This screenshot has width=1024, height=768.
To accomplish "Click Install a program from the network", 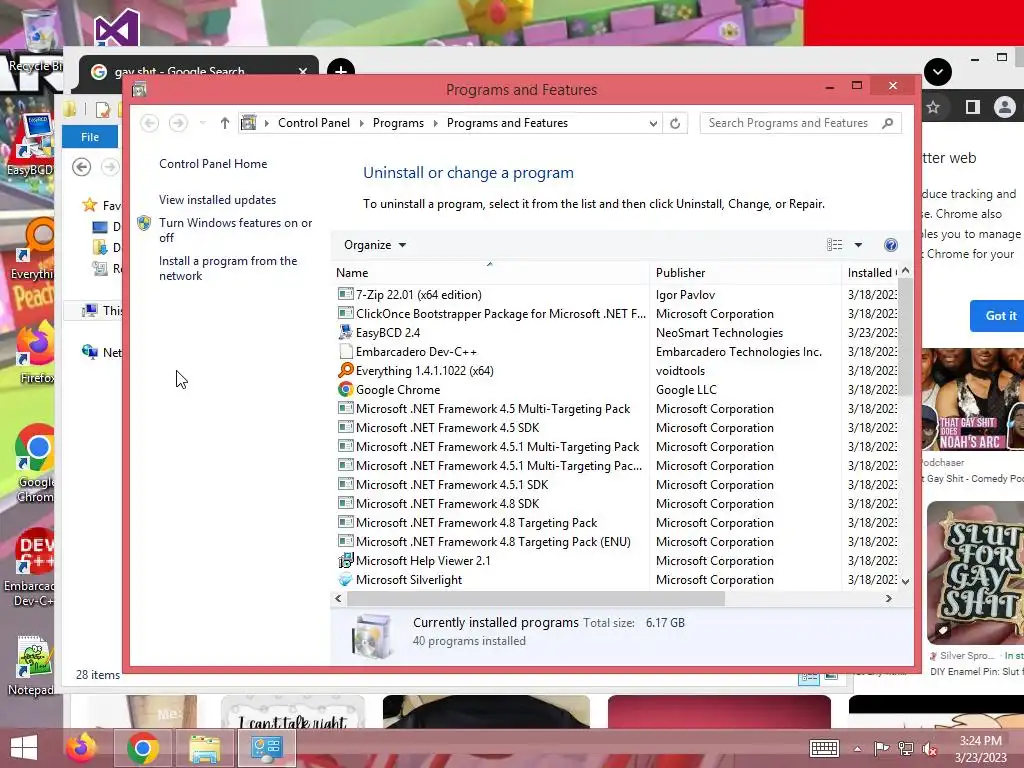I will click(228, 268).
